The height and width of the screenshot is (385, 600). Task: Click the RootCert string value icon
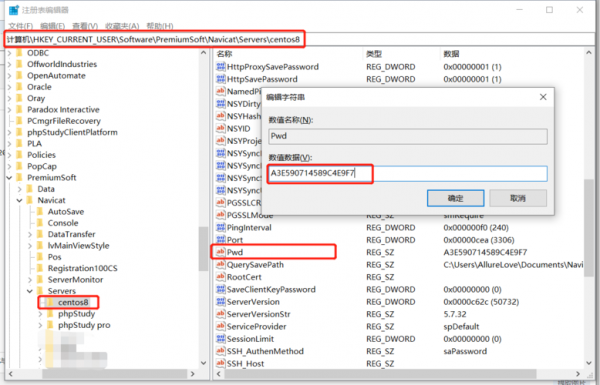click(x=220, y=277)
